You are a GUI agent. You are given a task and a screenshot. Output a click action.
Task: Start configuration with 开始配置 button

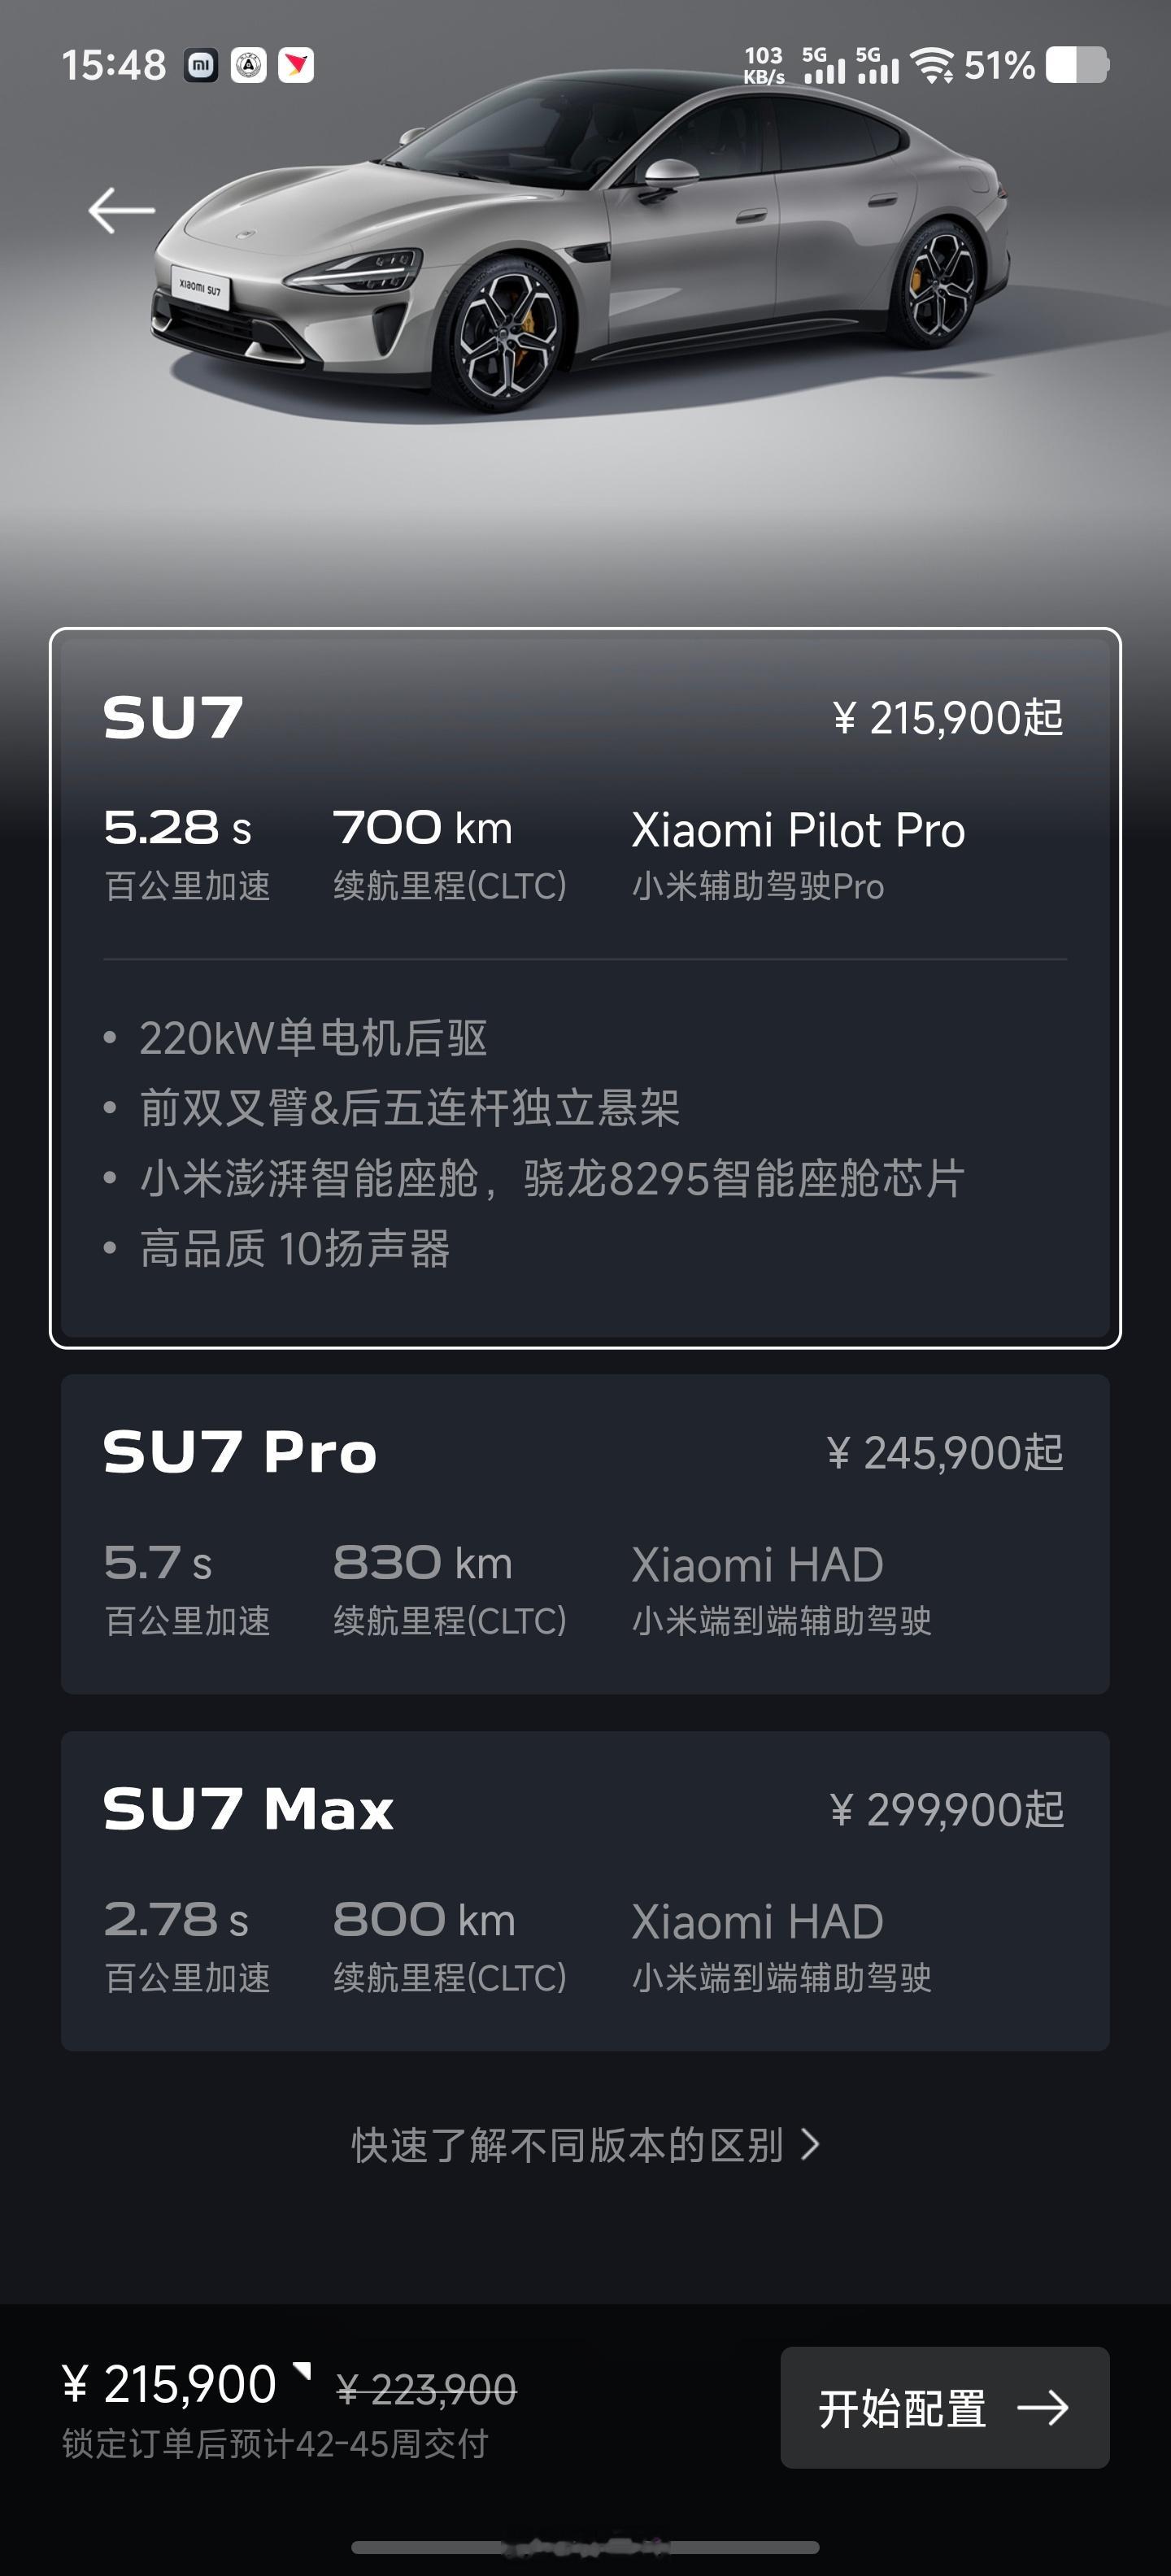(944, 2408)
